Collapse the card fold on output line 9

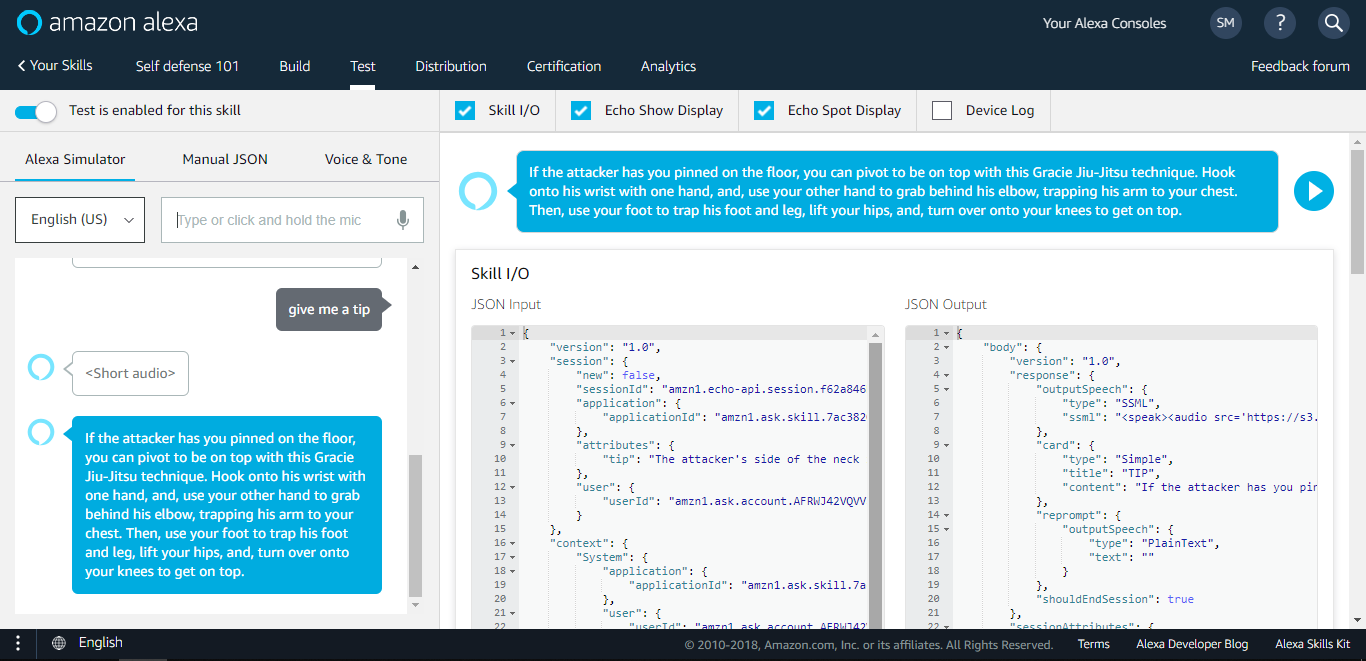click(x=946, y=445)
